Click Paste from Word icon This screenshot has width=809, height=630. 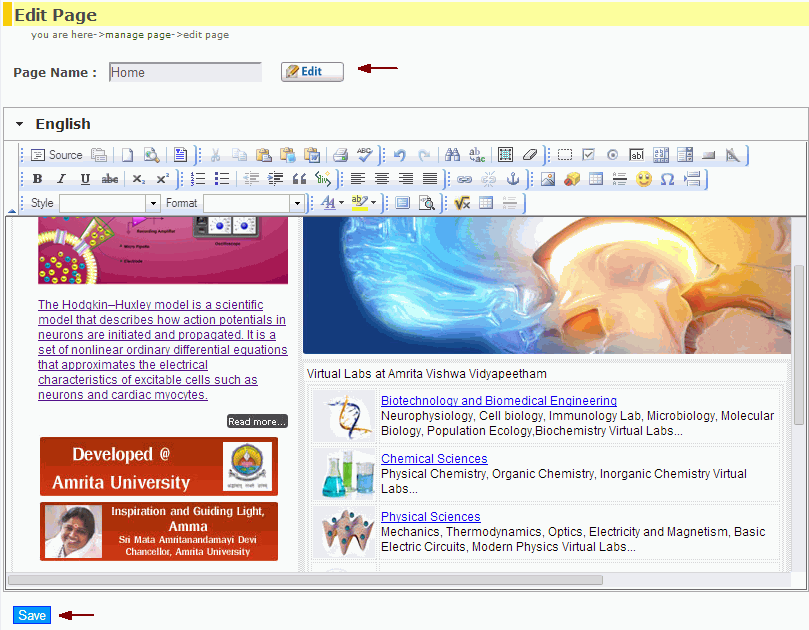tap(312, 155)
